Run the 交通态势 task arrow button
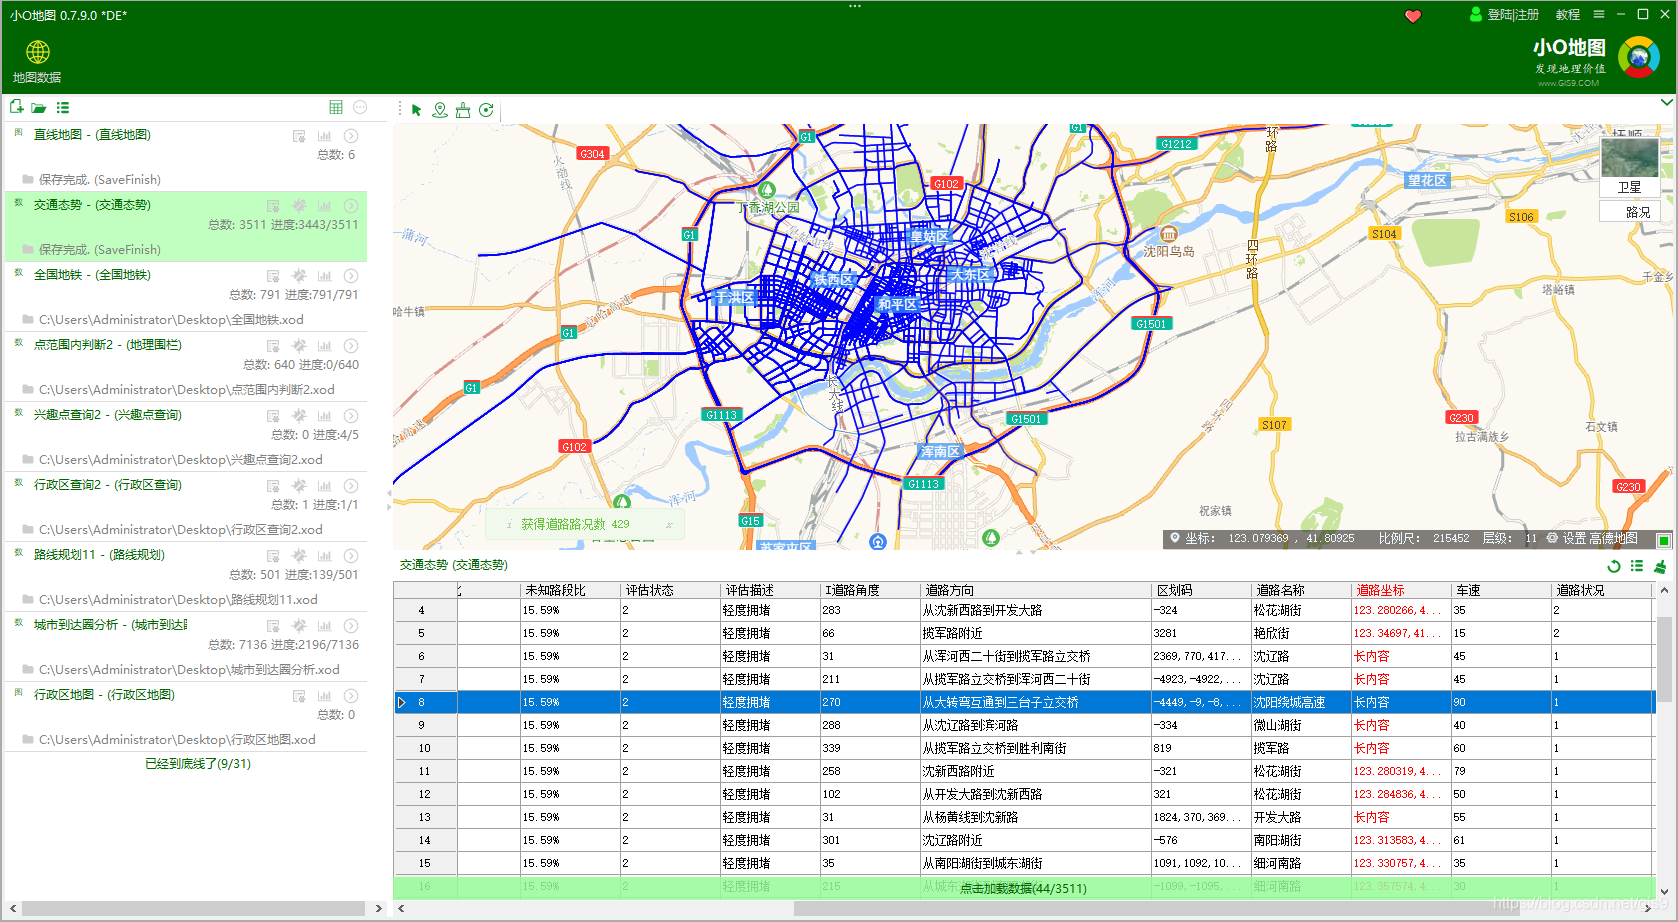1678x922 pixels. point(351,206)
